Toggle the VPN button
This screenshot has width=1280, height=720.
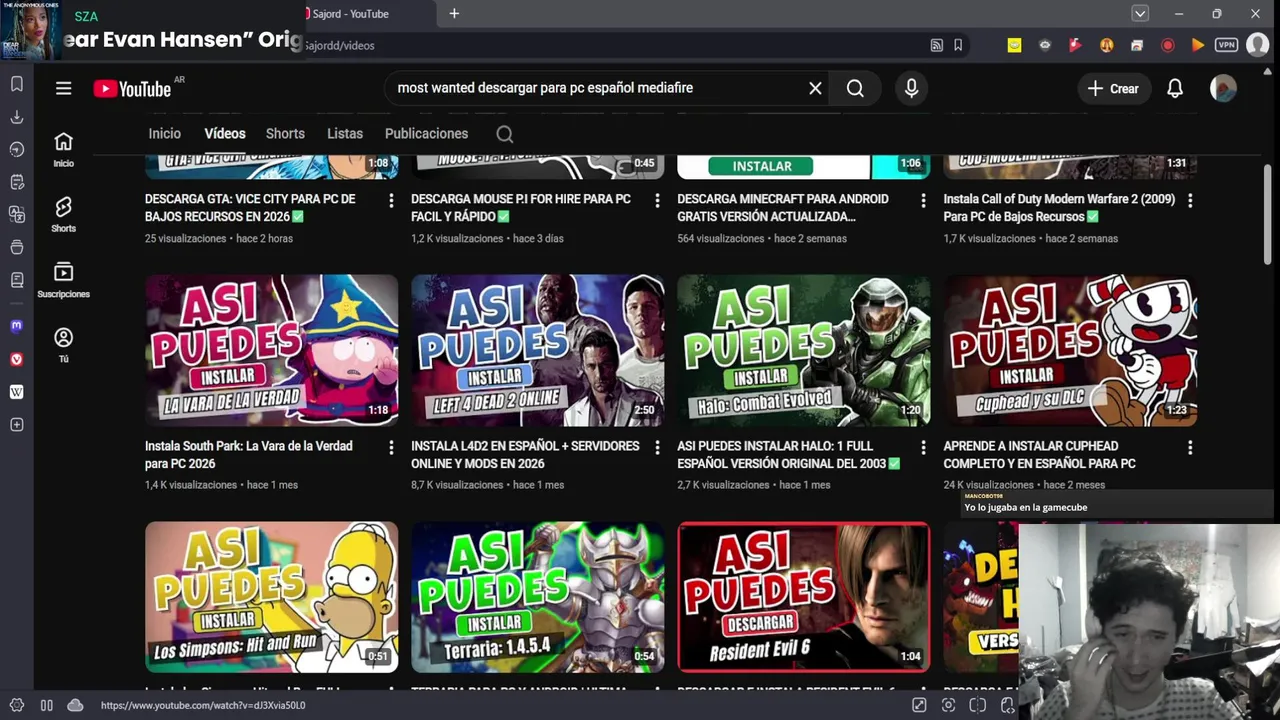click(1227, 45)
